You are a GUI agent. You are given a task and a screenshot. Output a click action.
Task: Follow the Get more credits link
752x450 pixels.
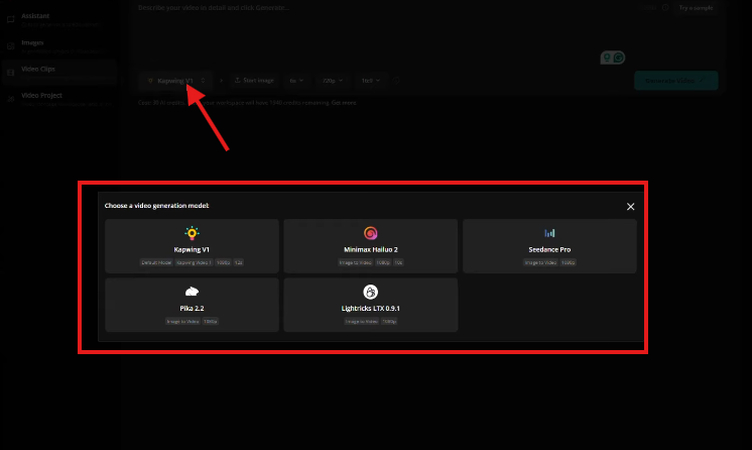coord(343,103)
